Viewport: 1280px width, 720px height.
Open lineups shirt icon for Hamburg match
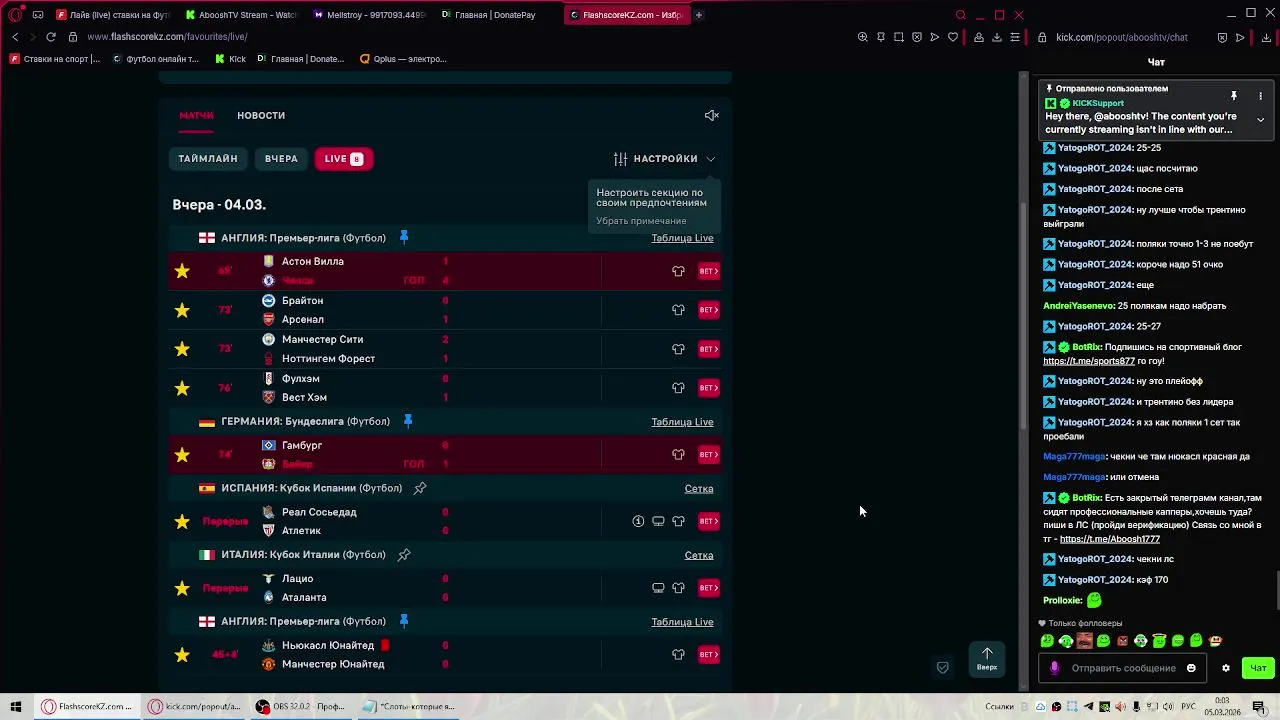pos(678,455)
